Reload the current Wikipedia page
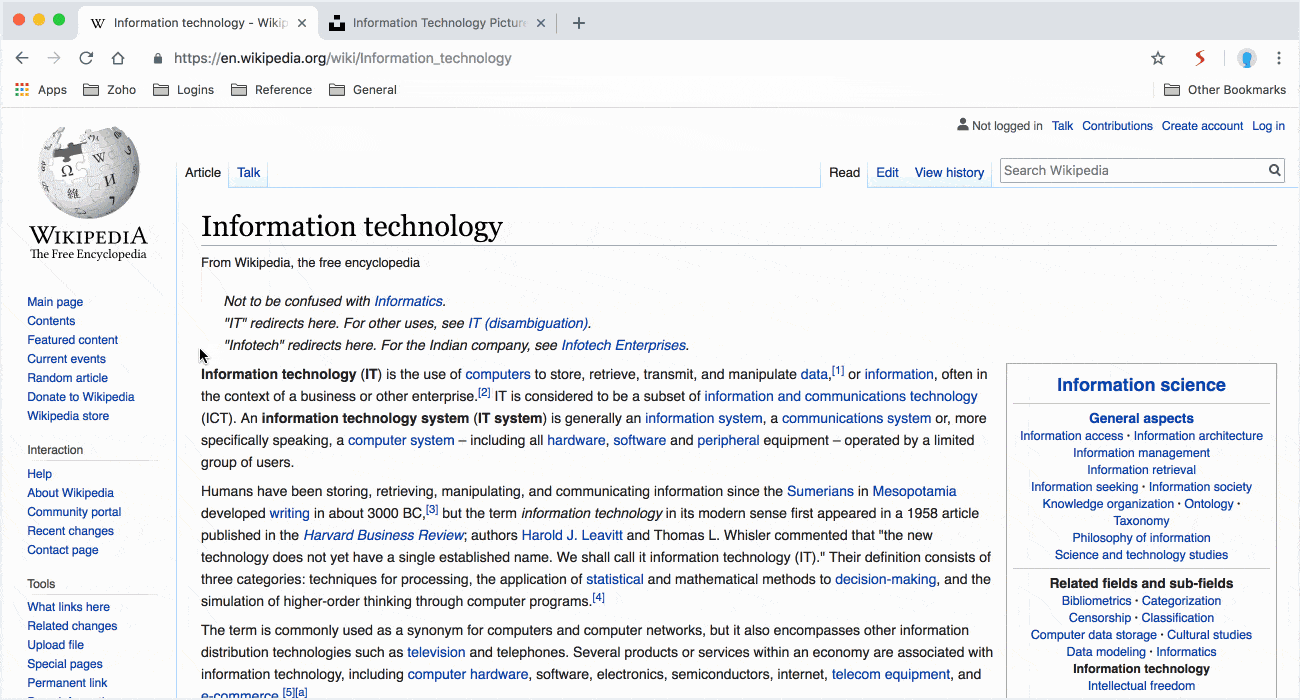Viewport: 1300px width, 700px height. [86, 58]
